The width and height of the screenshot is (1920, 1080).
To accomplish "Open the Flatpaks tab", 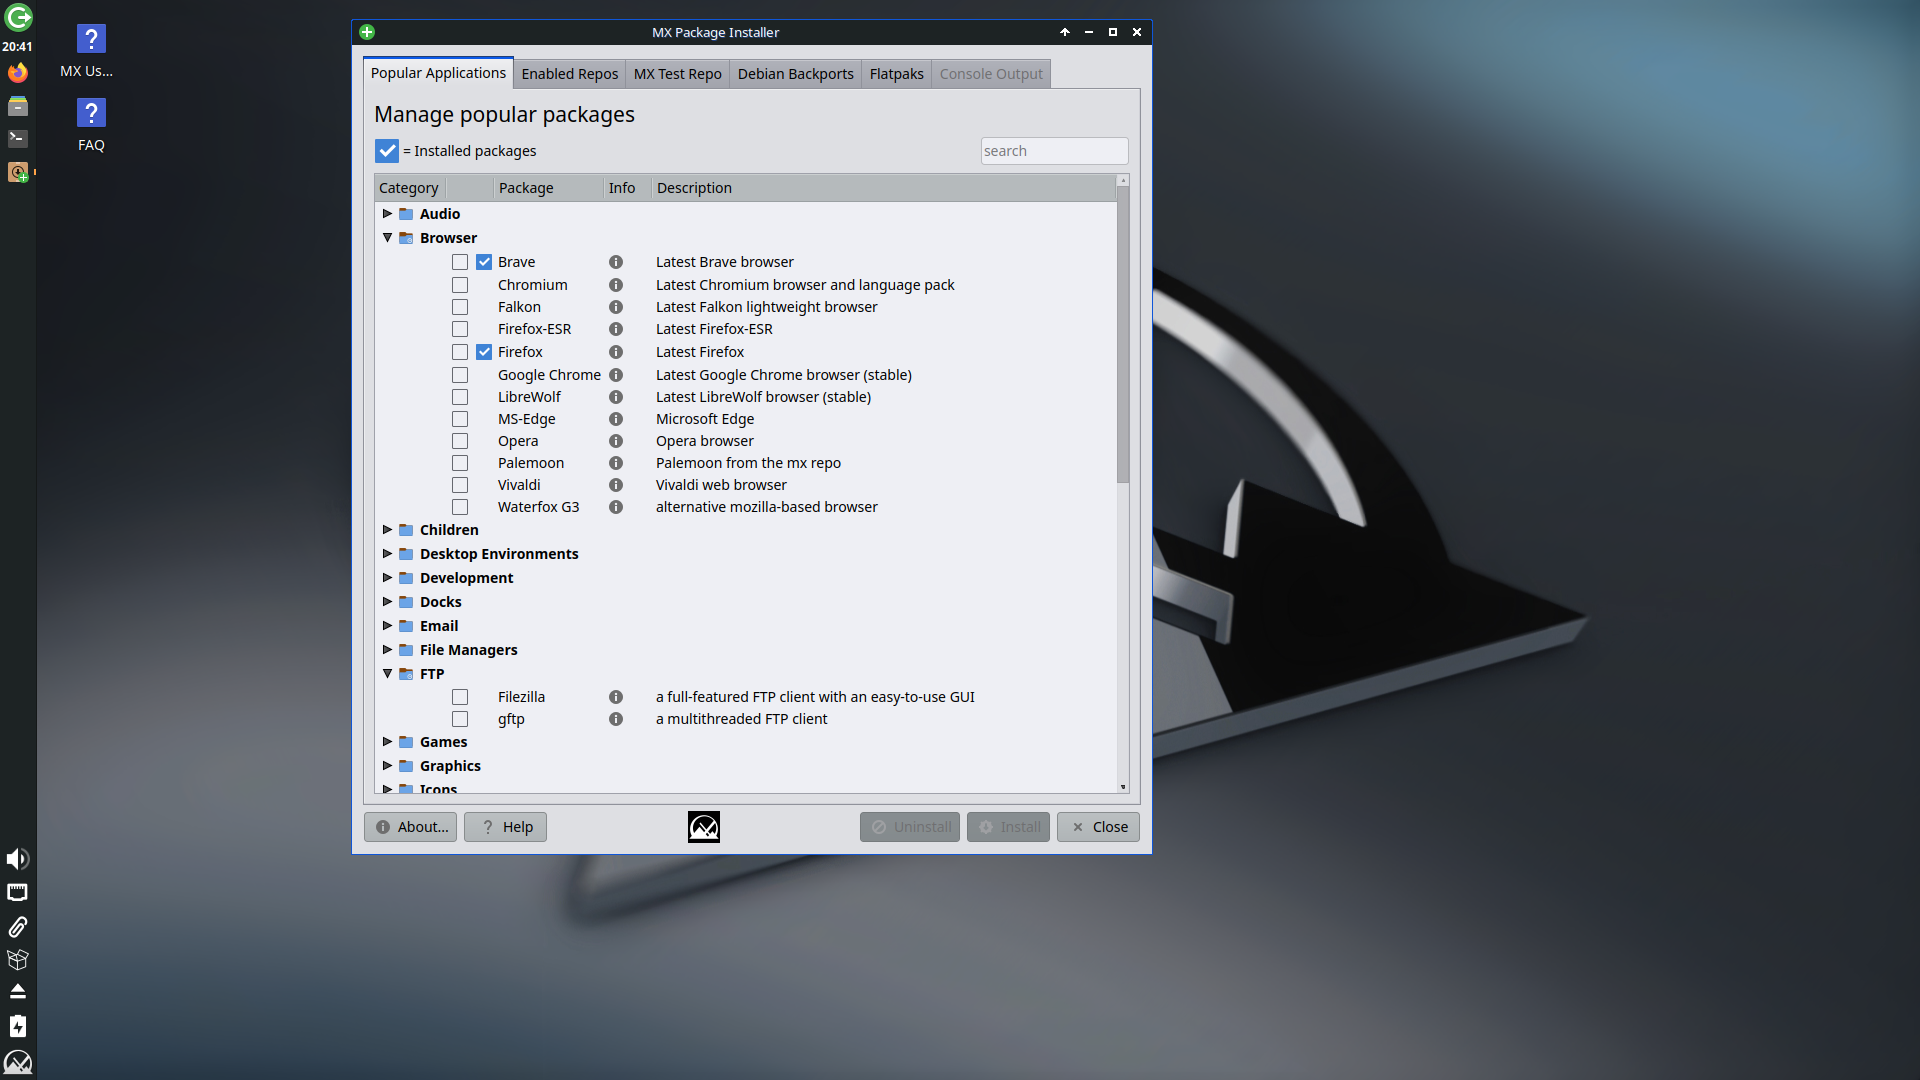I will coord(897,74).
